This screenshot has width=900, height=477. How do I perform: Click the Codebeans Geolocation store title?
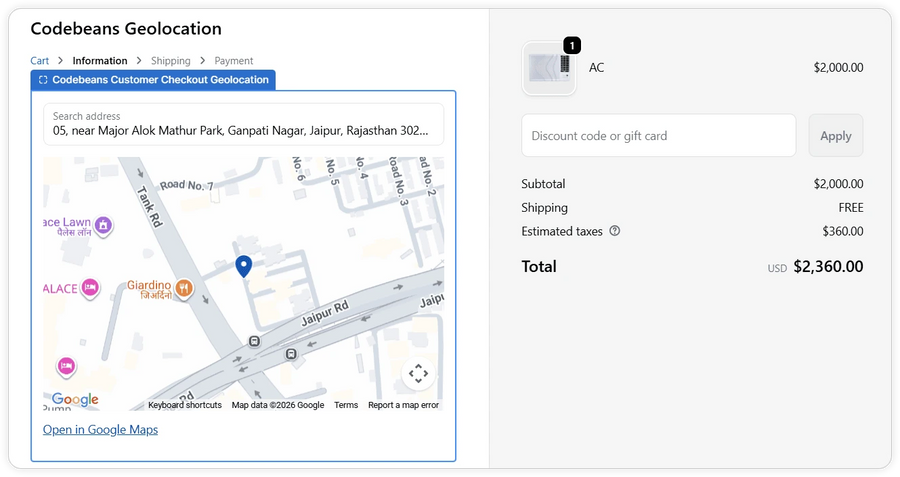(x=126, y=29)
